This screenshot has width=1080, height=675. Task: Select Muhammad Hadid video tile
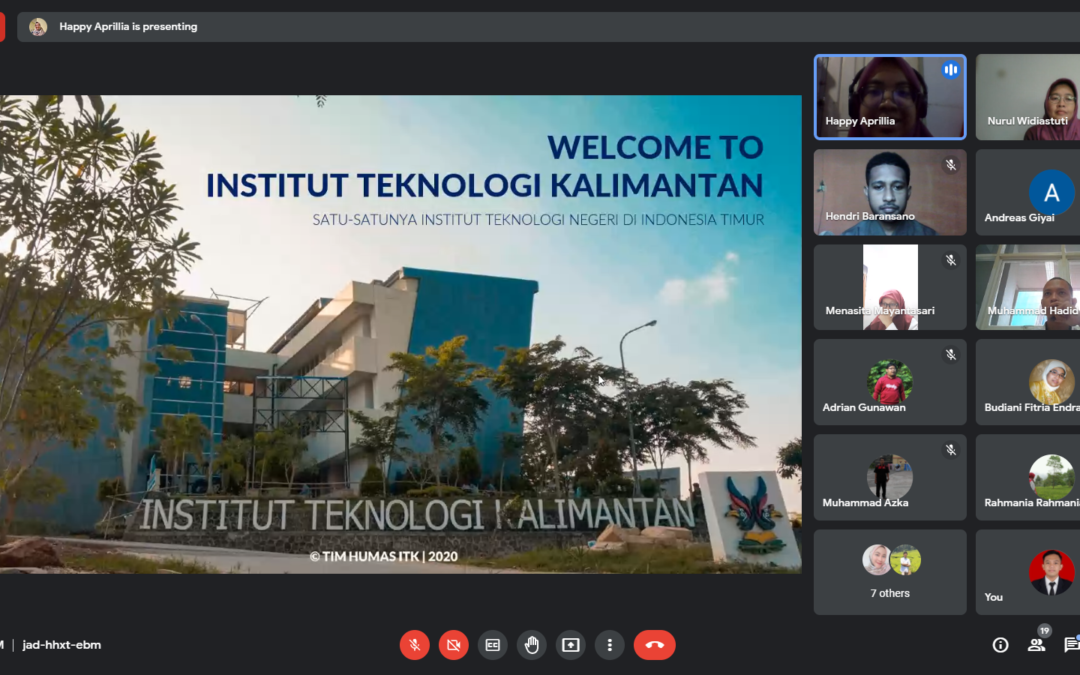tap(1028, 287)
